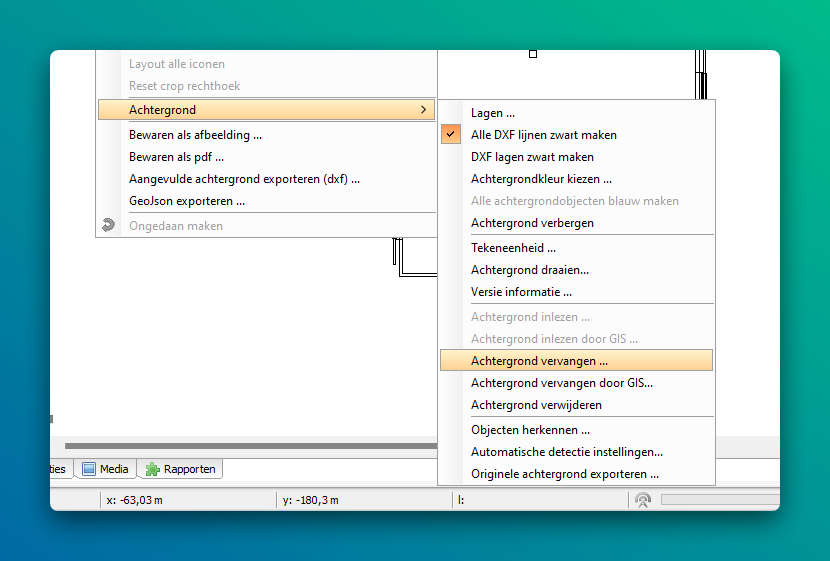Choose 'Bewaren als pdf ...'
The width and height of the screenshot is (830, 561).
tap(176, 157)
